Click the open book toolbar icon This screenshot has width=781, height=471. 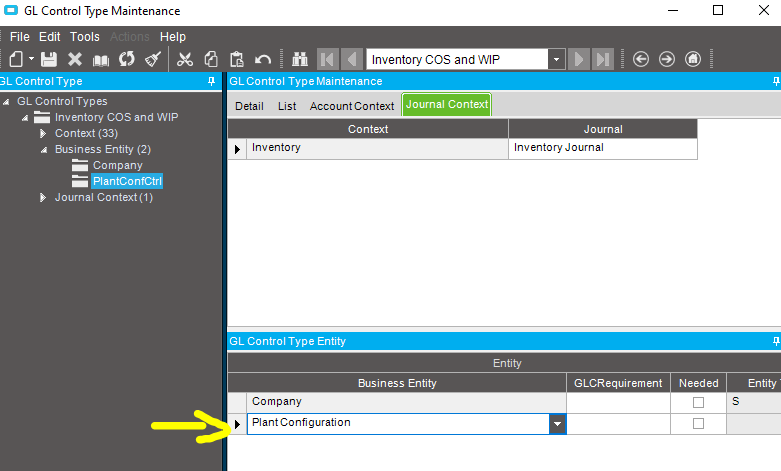click(101, 60)
